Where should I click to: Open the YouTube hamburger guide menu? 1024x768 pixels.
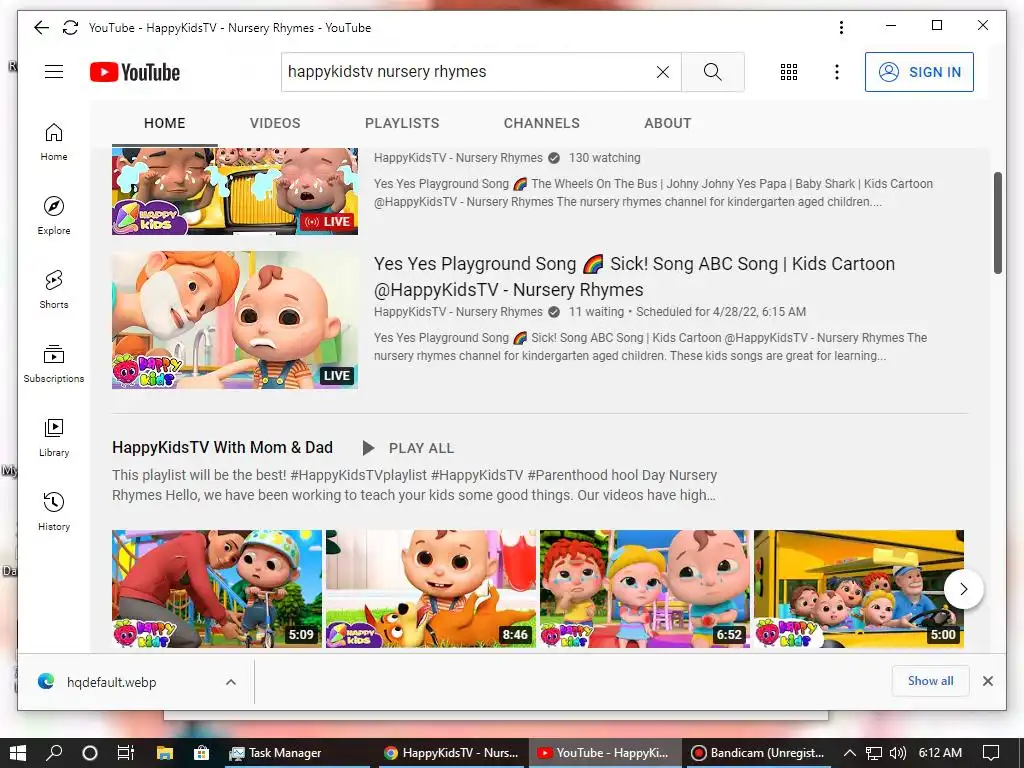point(54,72)
